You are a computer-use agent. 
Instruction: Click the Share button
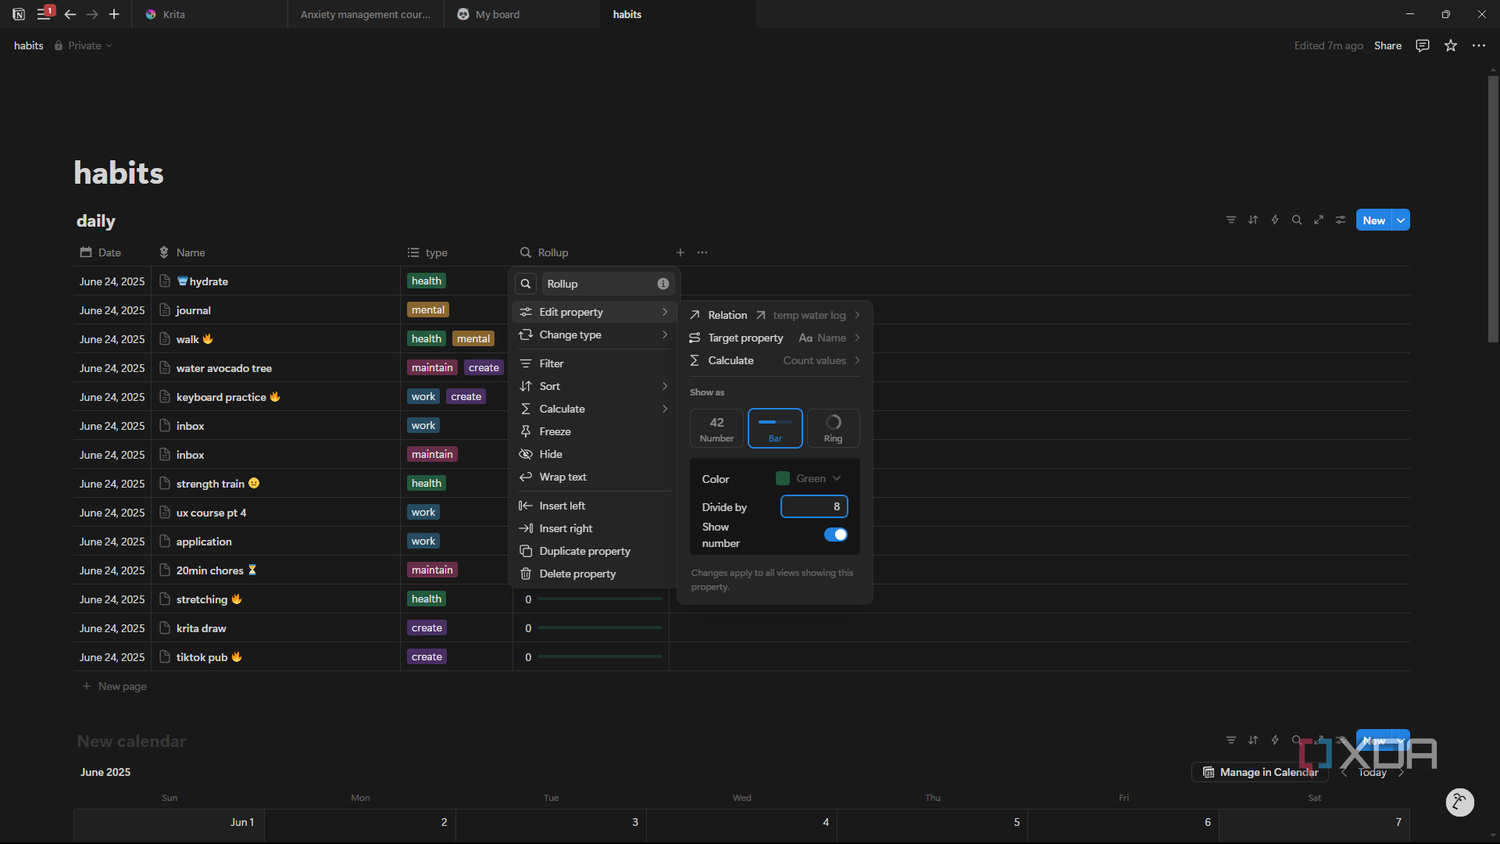(x=1387, y=46)
